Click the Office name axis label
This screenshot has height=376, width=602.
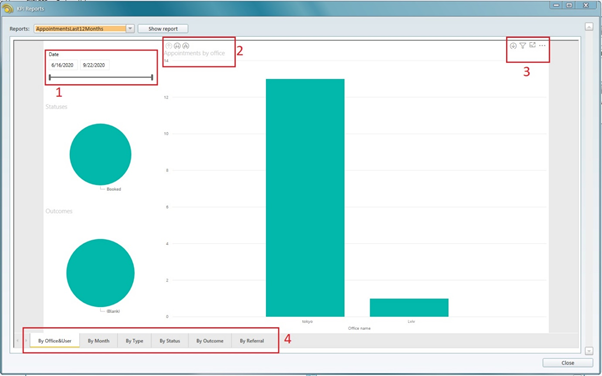tap(359, 328)
